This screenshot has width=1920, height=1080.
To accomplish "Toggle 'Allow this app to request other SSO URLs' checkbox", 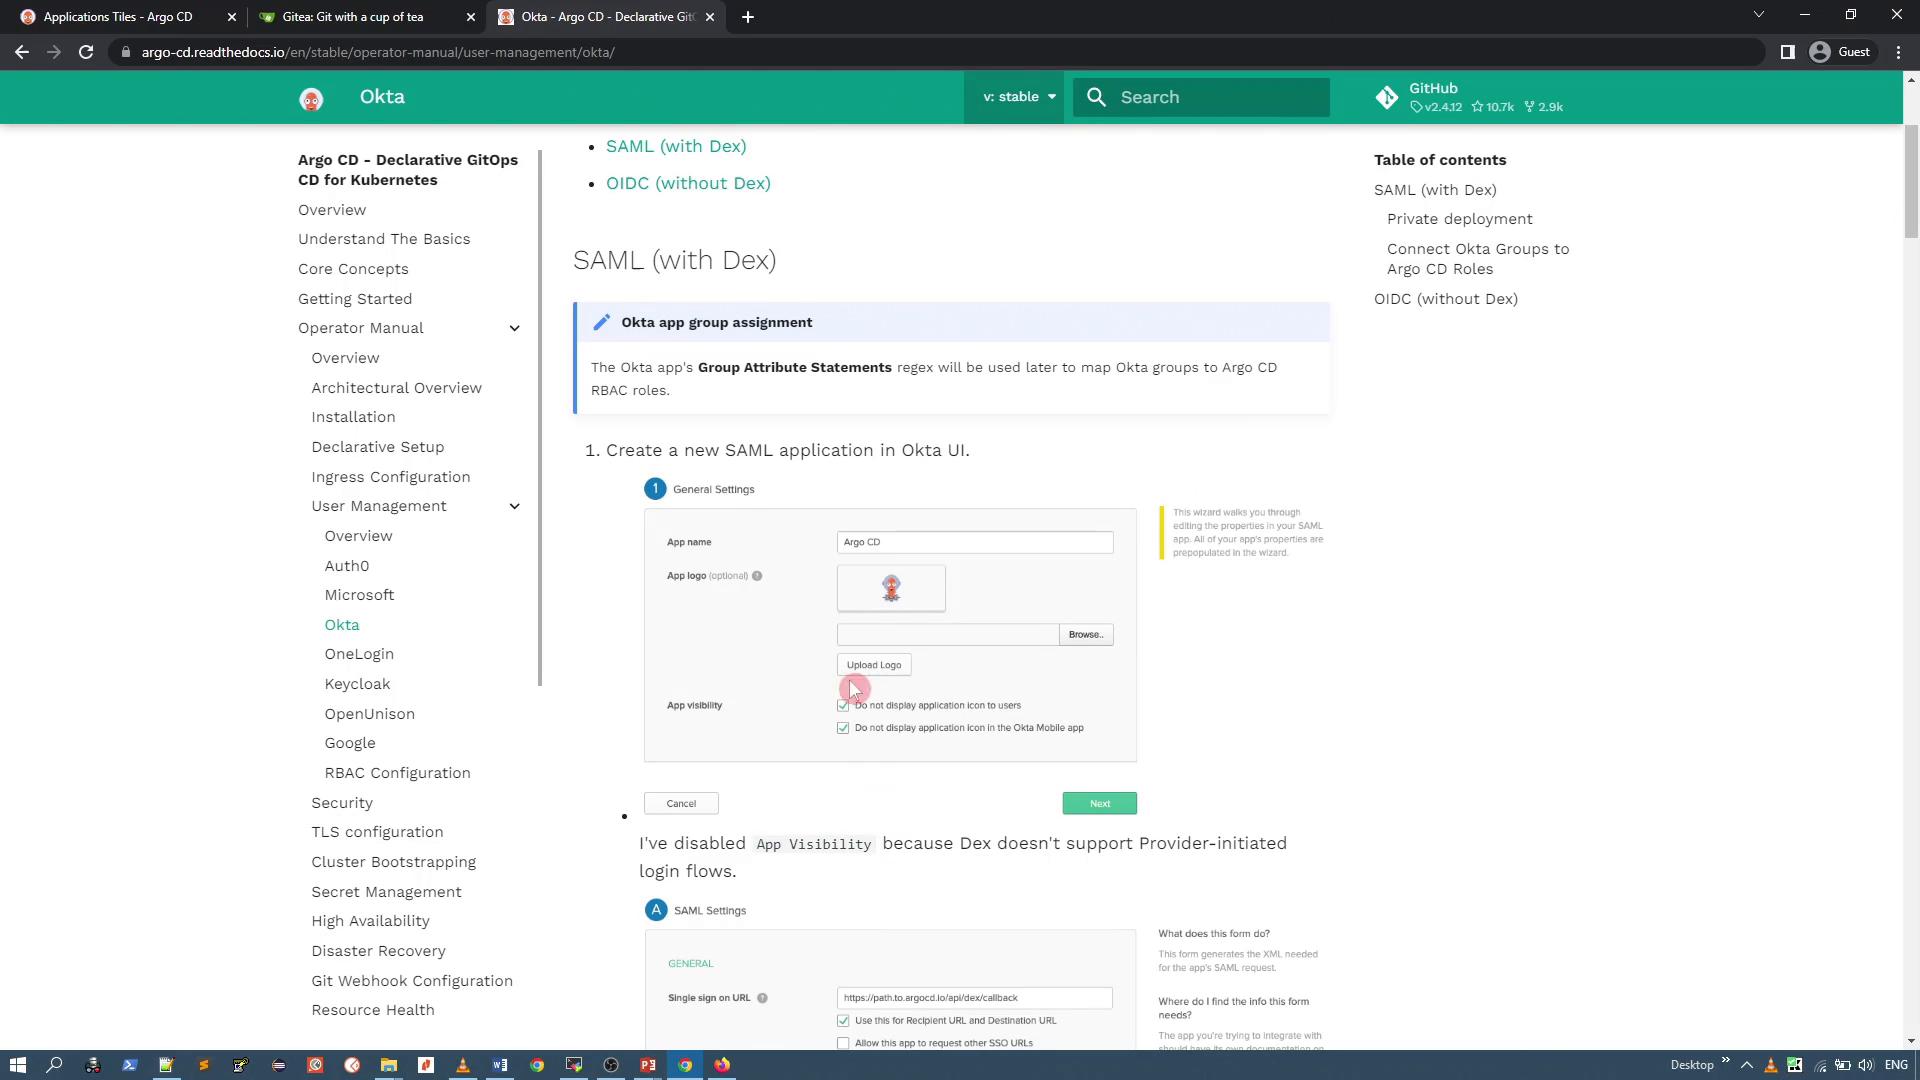I will pos(843,1043).
